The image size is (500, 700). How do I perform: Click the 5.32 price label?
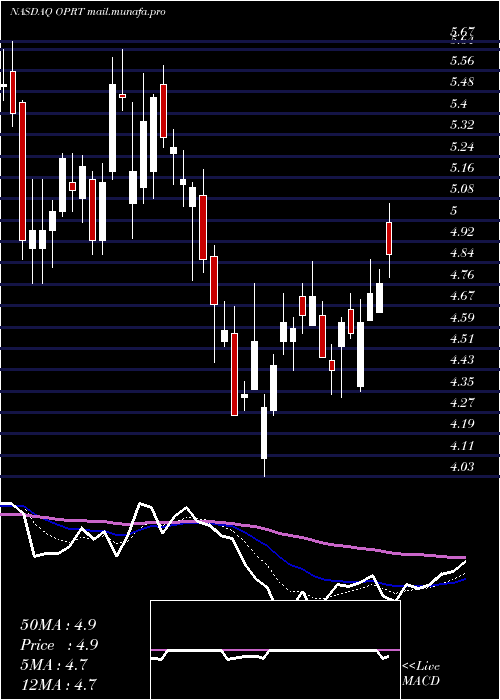tap(462, 125)
